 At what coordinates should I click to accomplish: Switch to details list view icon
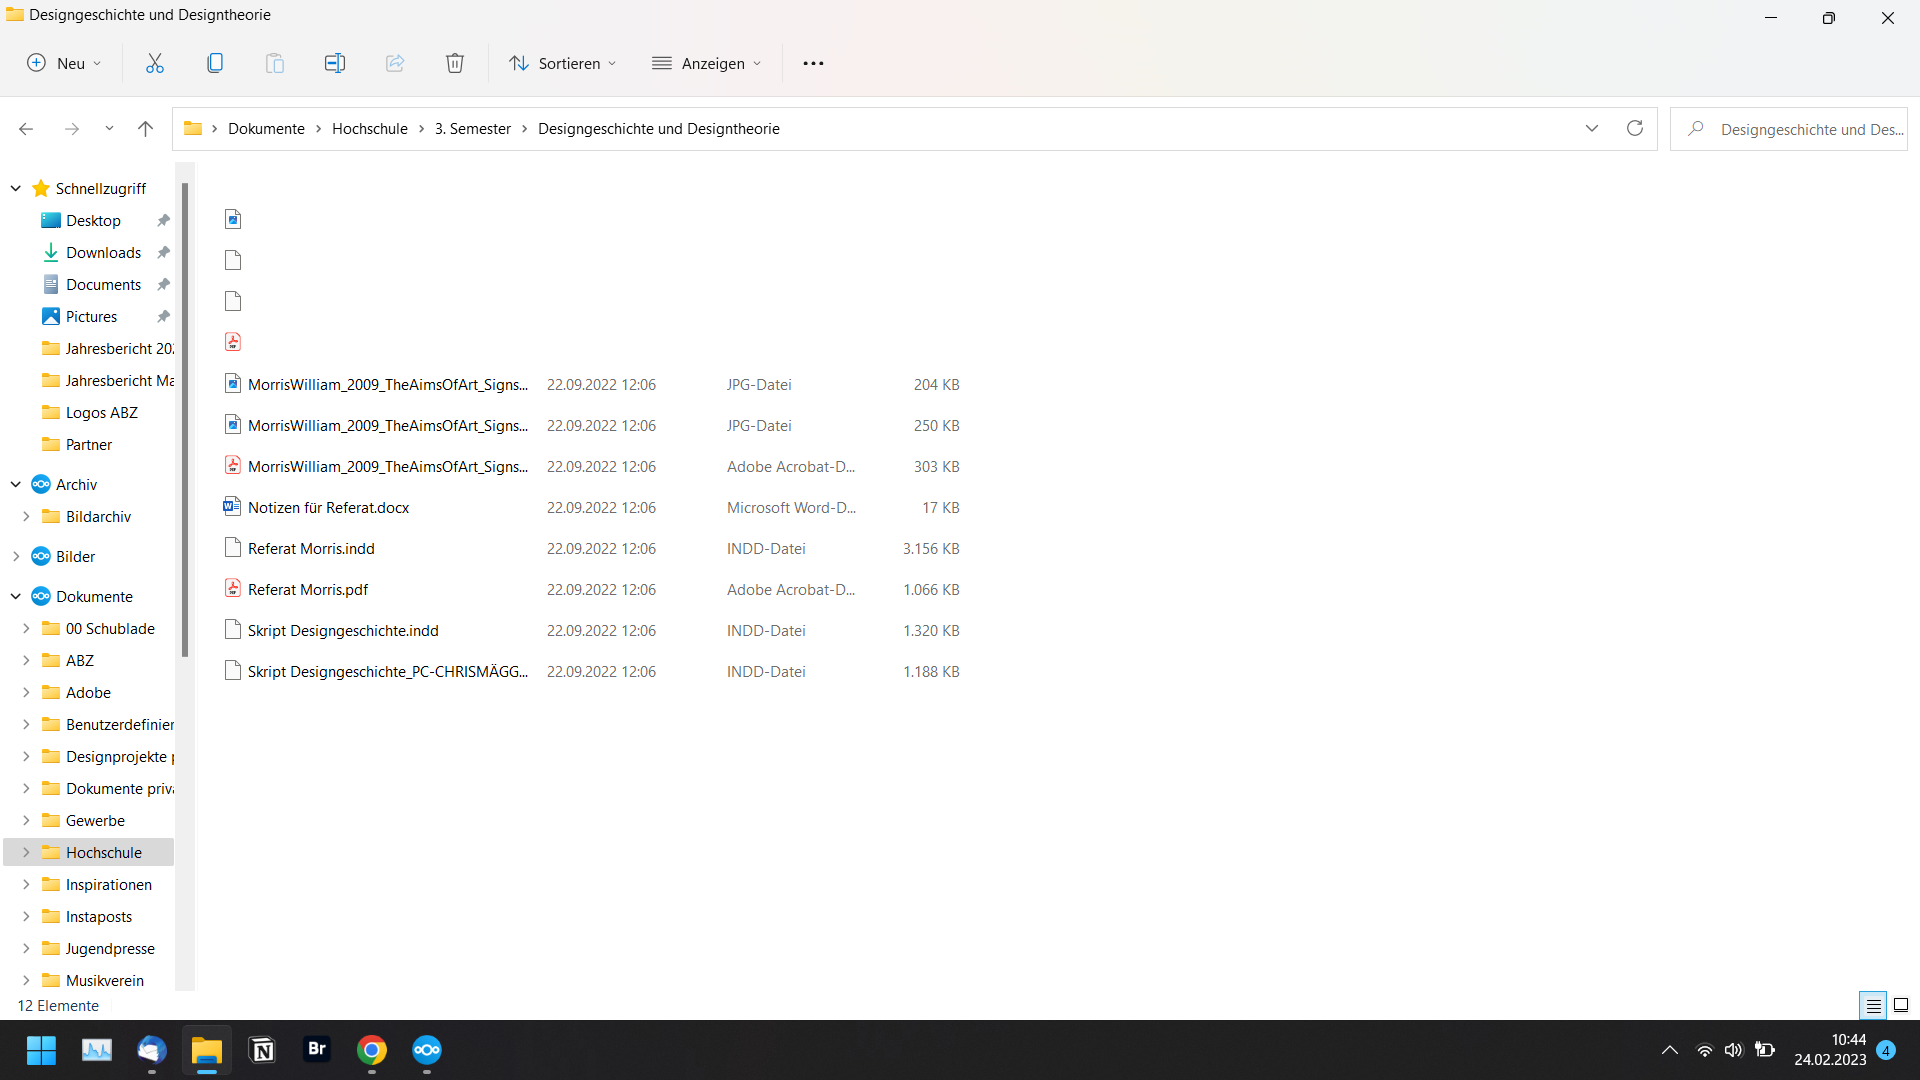[x=1873, y=1005]
